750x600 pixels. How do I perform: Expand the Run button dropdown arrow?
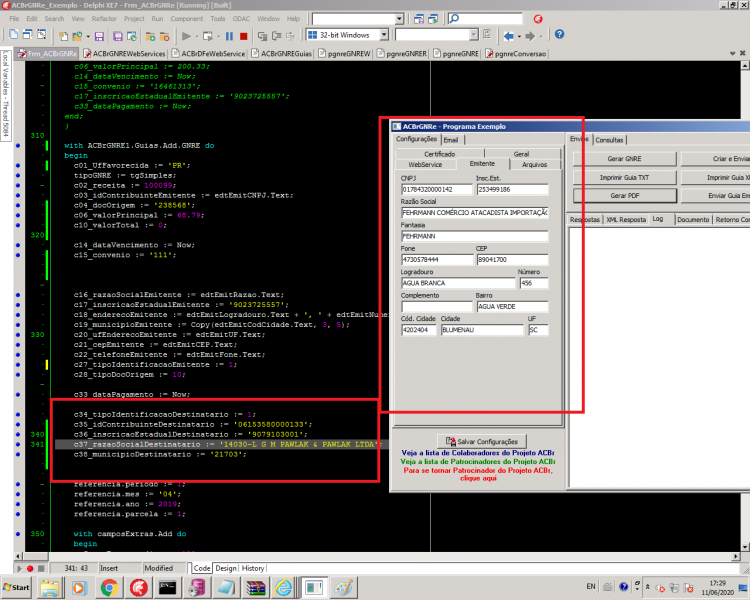(197, 36)
